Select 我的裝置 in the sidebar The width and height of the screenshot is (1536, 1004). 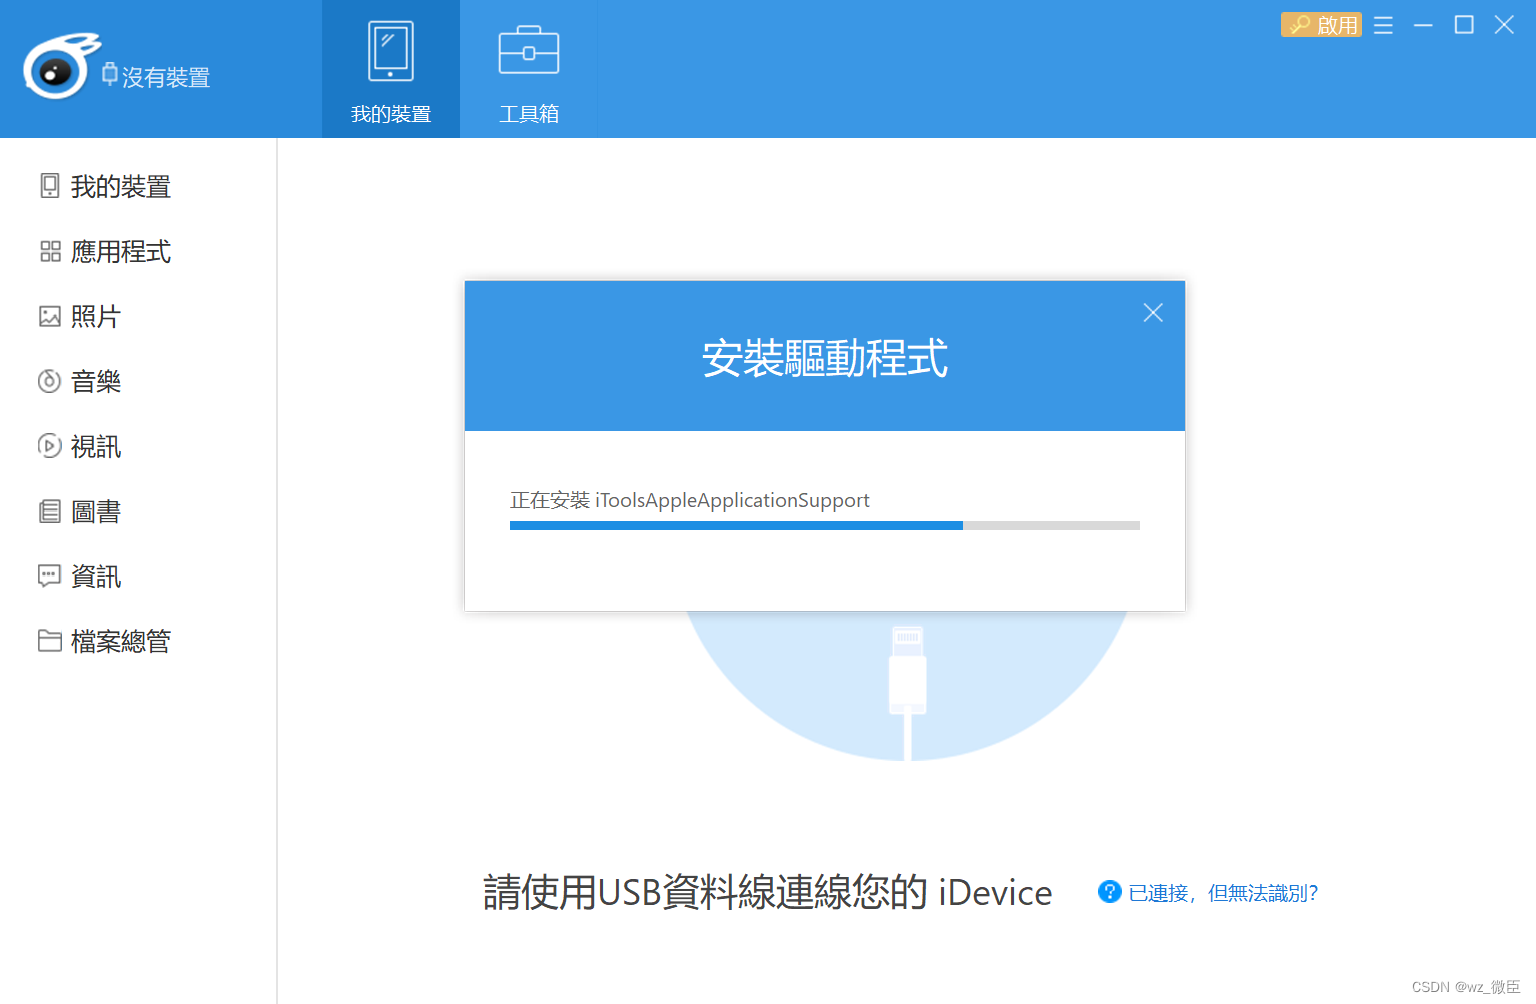point(138,186)
